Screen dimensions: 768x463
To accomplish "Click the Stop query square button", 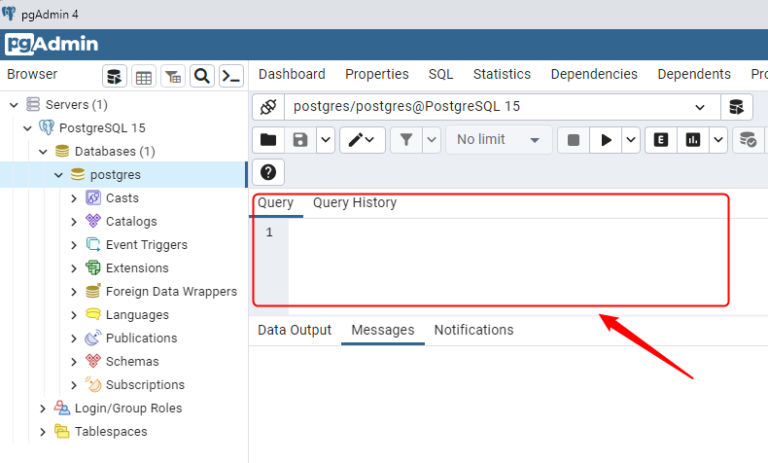I will (573, 140).
